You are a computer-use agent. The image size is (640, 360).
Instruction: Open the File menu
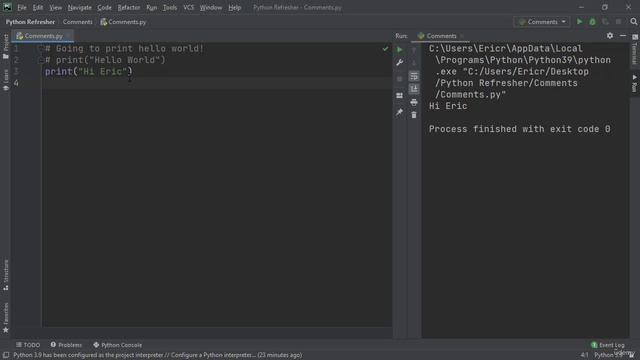pos(22,7)
